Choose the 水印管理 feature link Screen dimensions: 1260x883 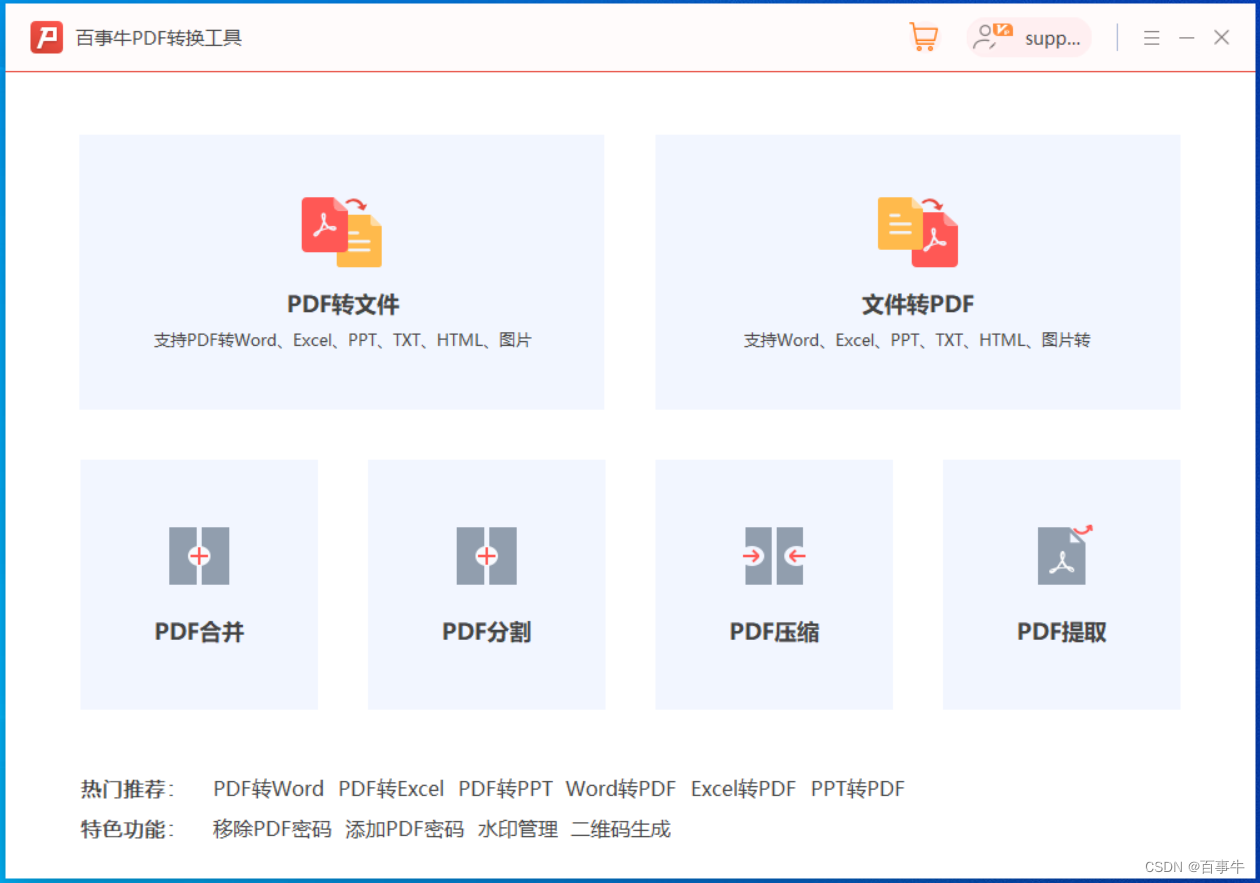(x=518, y=829)
